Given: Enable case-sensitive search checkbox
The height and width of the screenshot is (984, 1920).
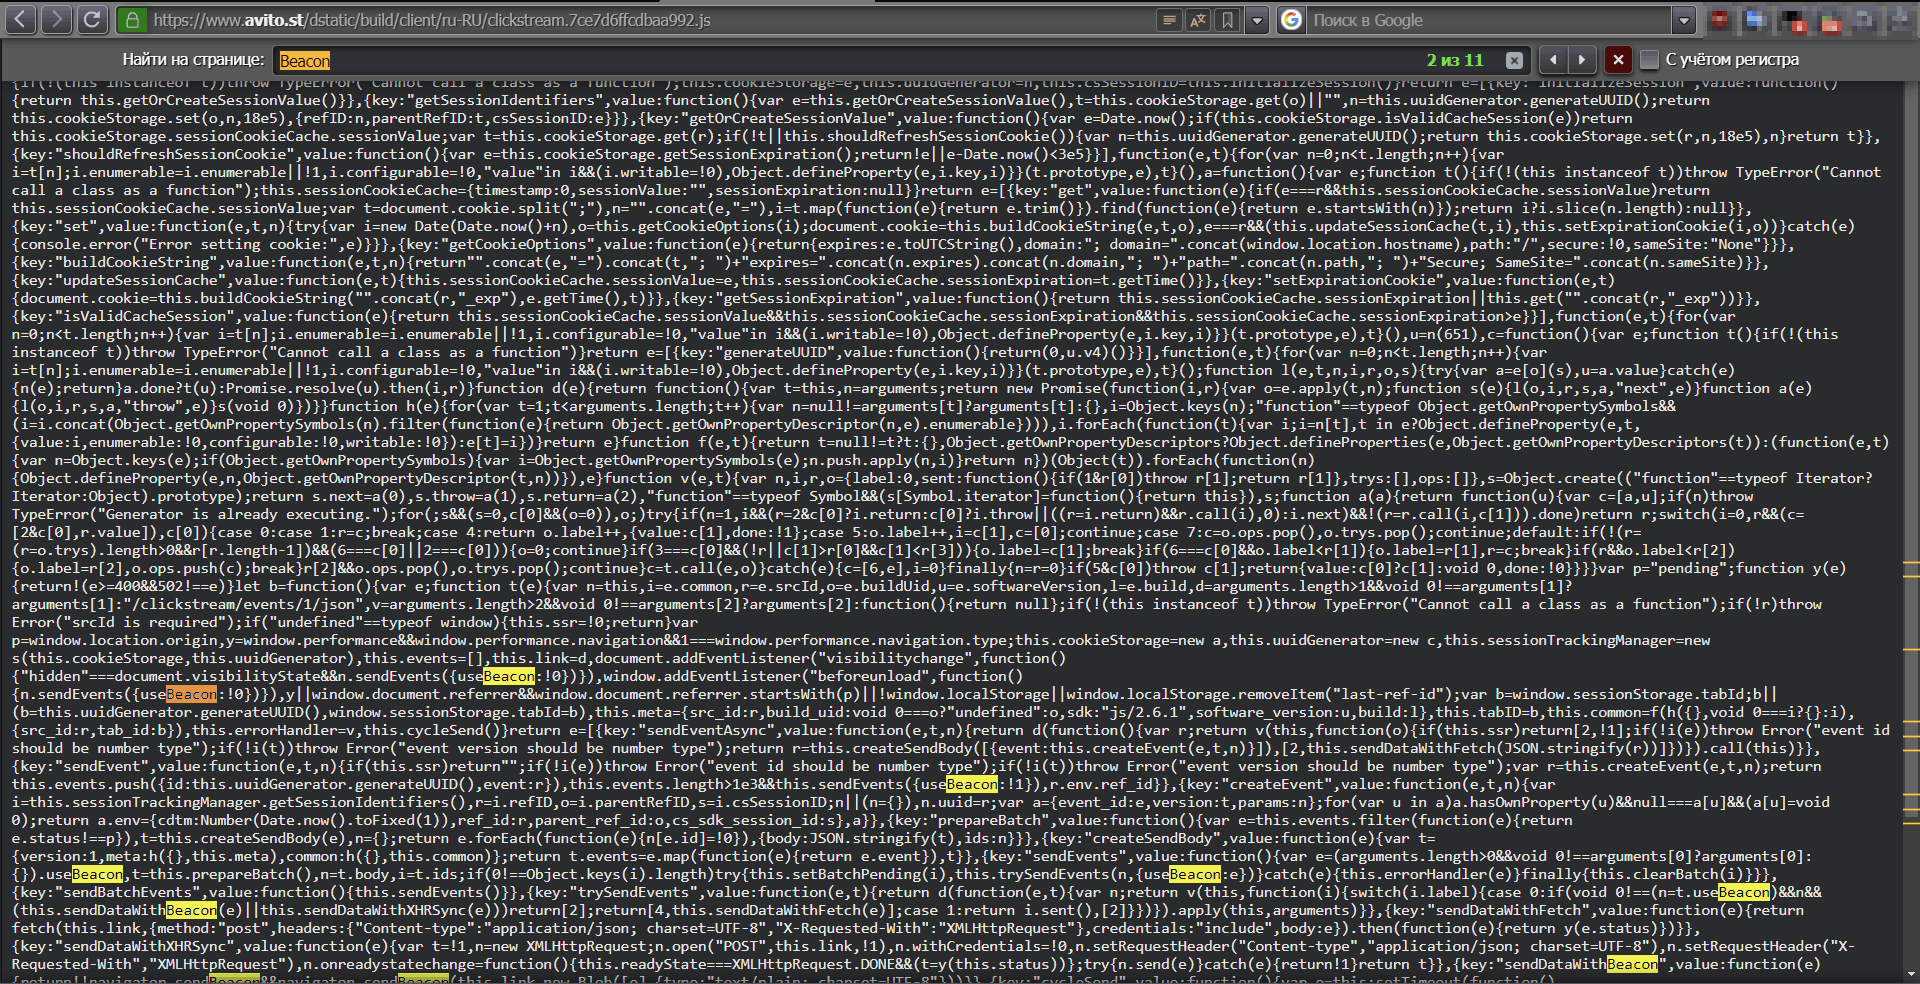Looking at the screenshot, I should point(1650,60).
